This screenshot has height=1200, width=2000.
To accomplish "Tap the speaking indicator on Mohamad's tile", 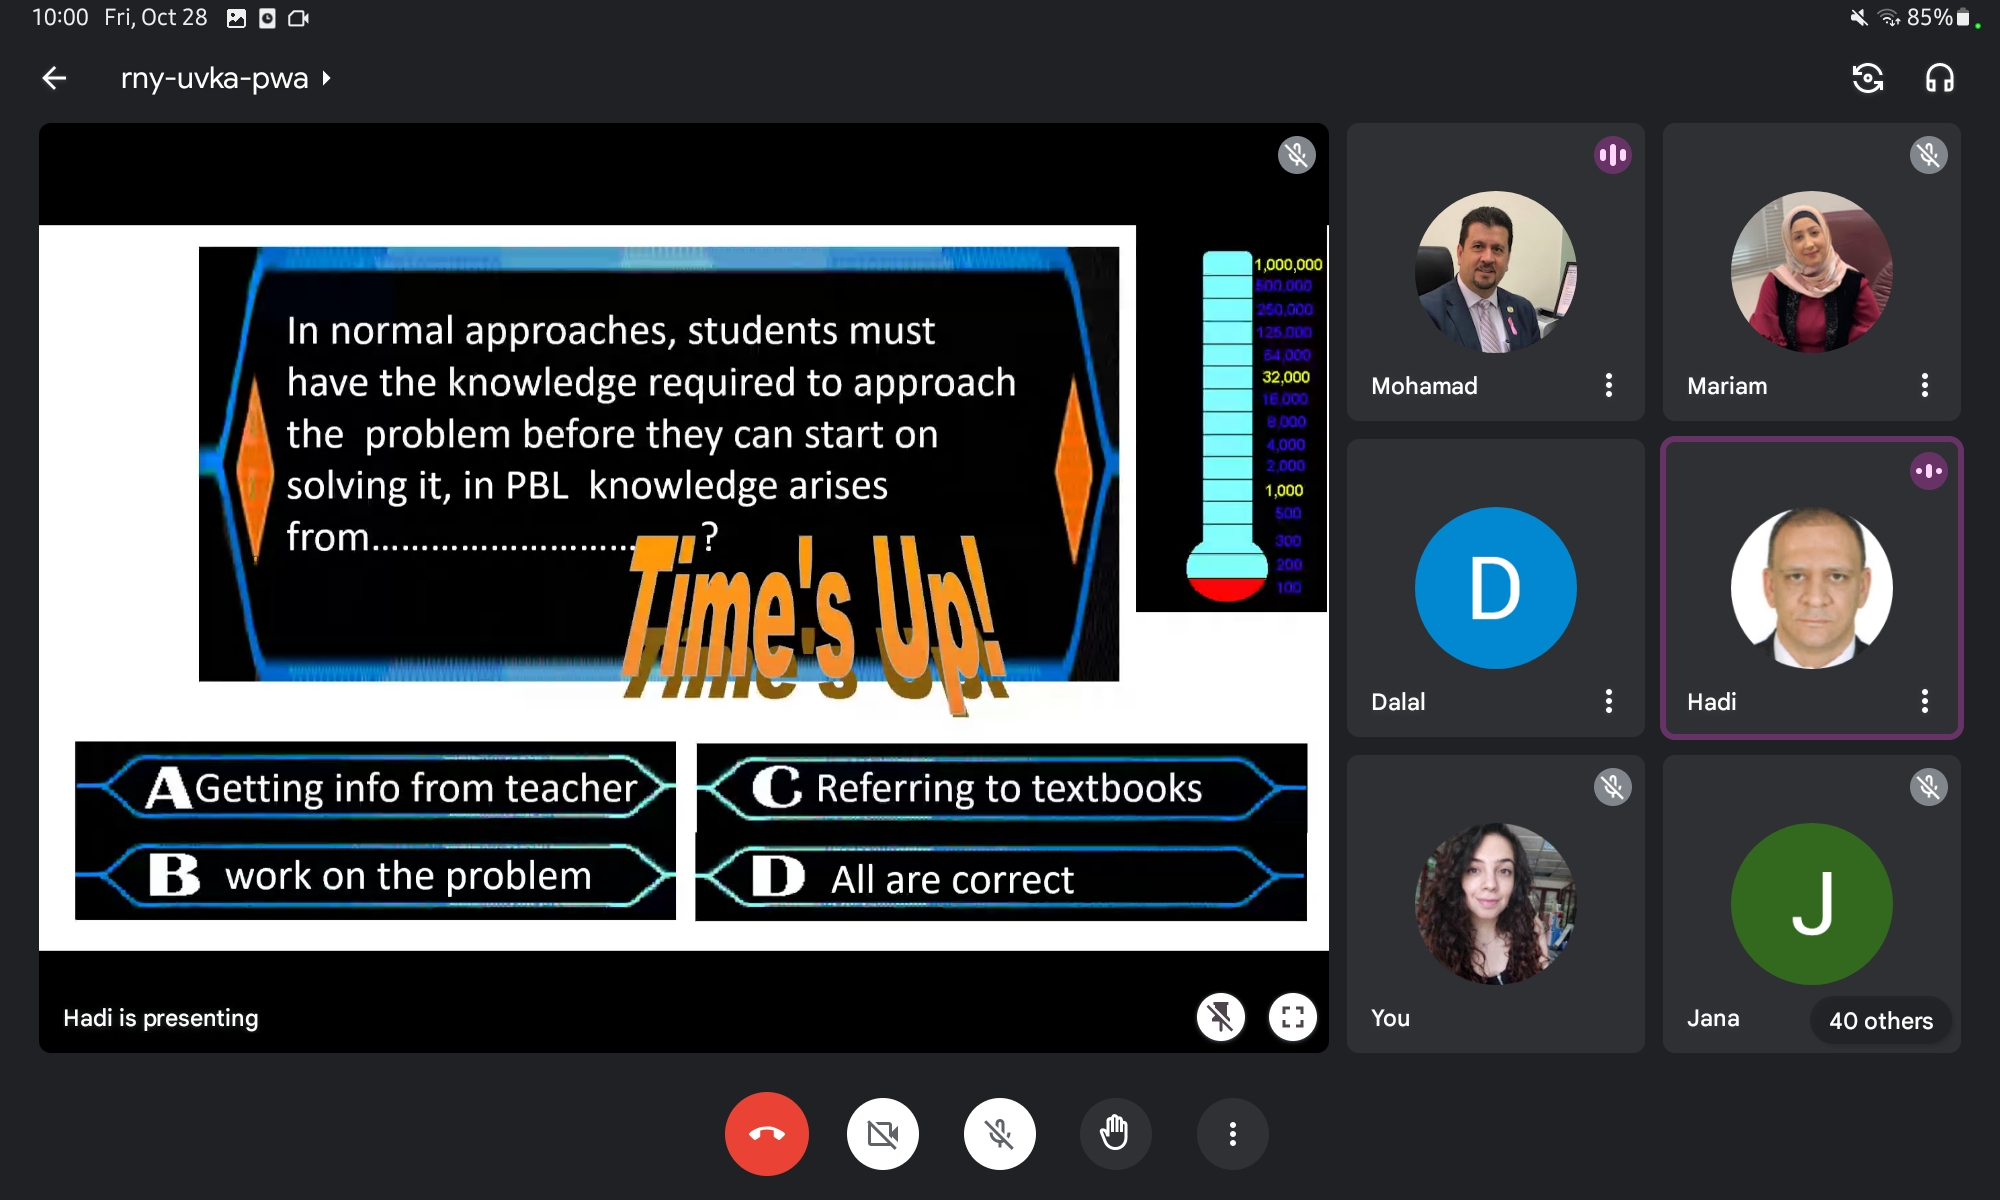I will pos(1612,155).
